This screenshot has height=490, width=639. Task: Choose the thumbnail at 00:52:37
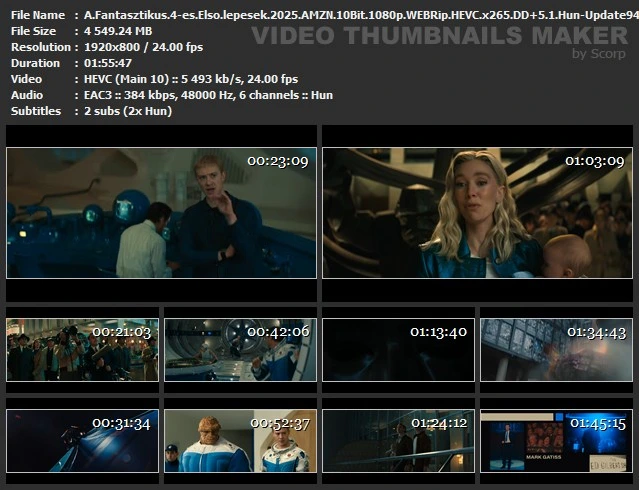[x=240, y=441]
